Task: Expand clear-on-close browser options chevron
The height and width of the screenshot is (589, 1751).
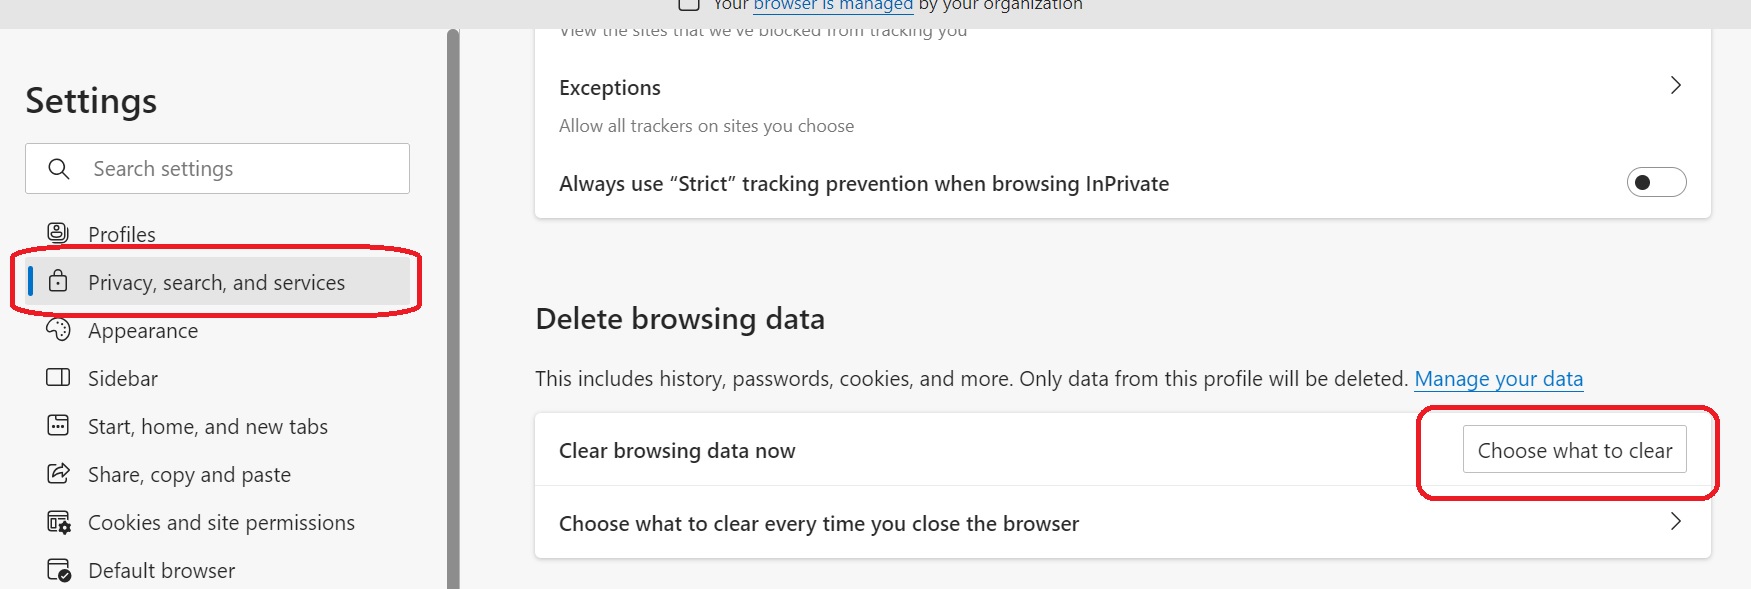Action: pyautogui.click(x=1676, y=522)
